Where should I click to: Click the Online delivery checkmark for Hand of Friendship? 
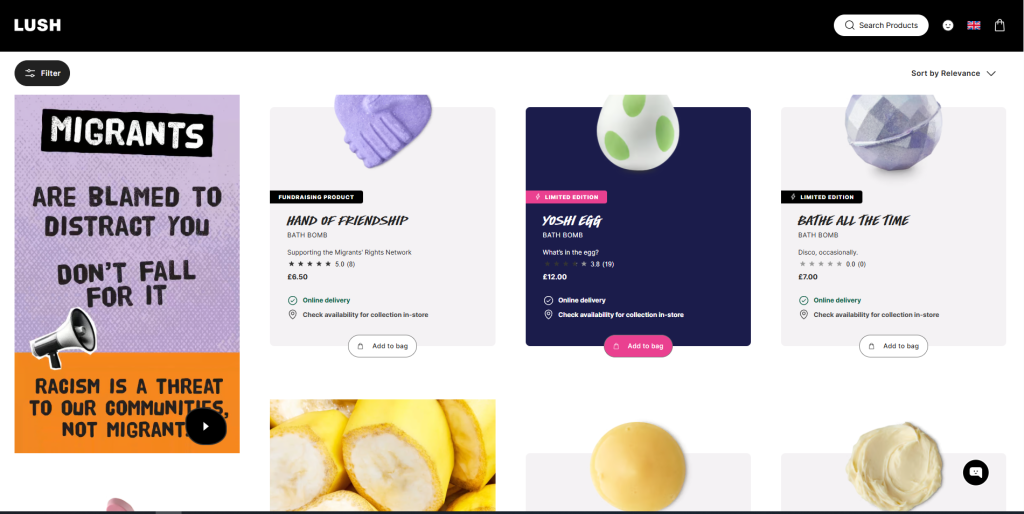[x=293, y=300]
